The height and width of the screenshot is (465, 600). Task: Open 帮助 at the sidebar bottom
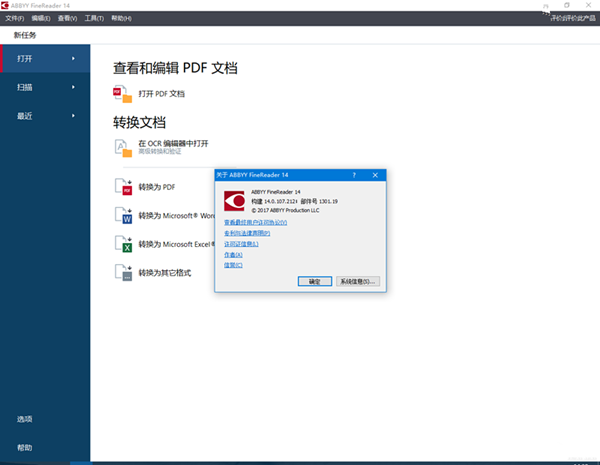click(24, 447)
